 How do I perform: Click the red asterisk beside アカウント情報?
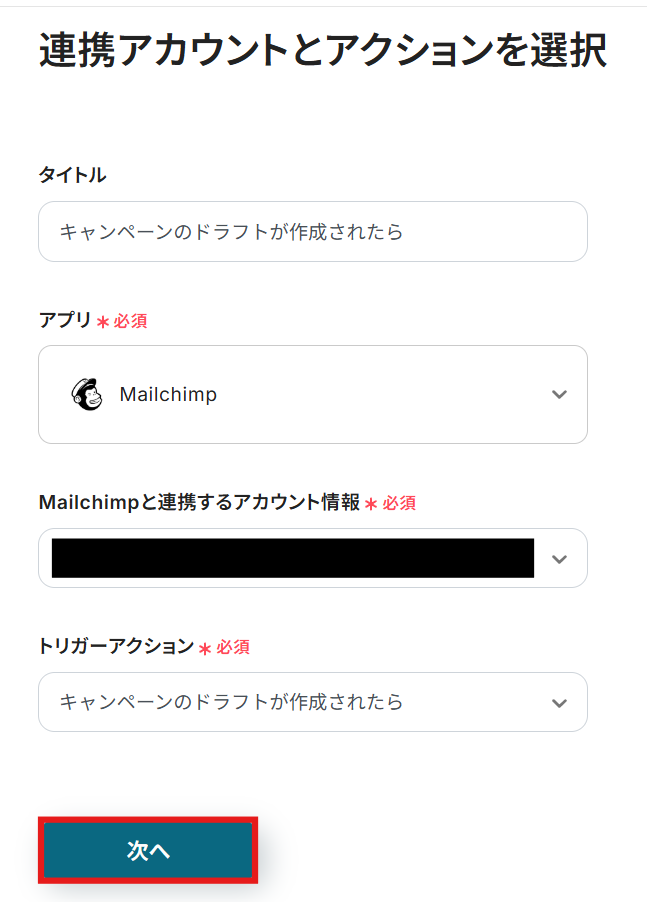click(x=371, y=504)
